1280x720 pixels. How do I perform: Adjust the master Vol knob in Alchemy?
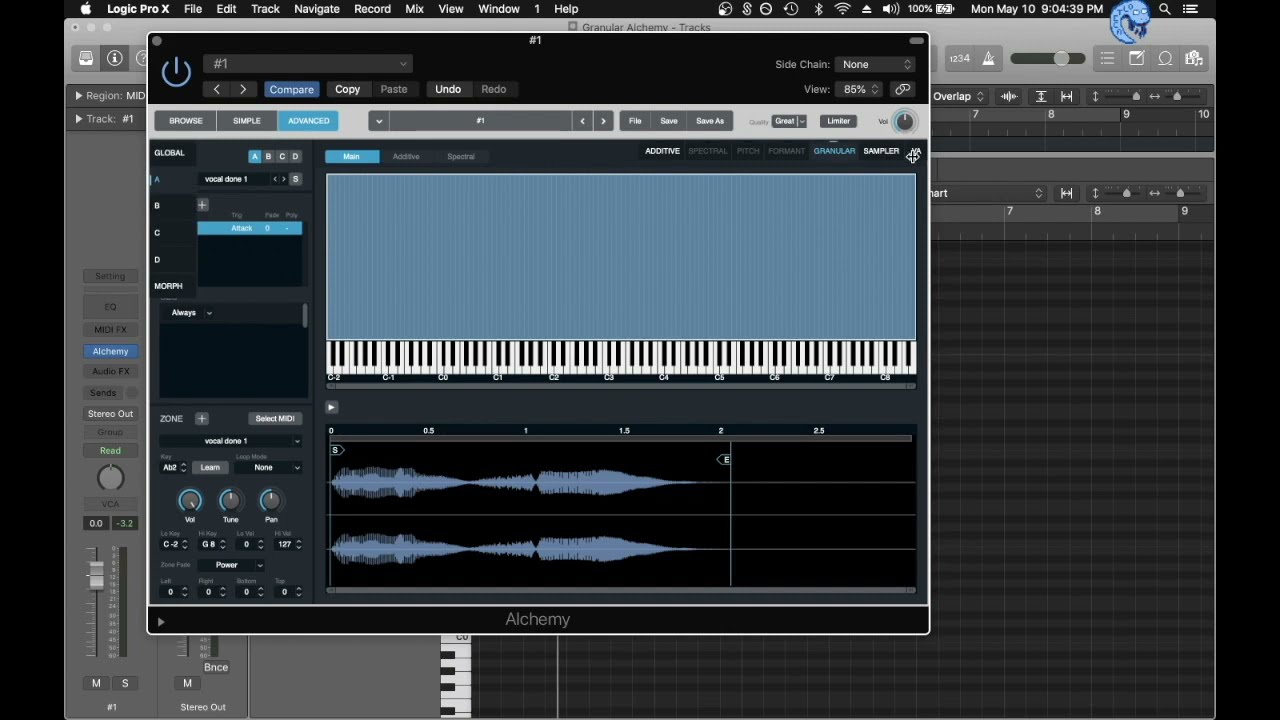point(904,122)
